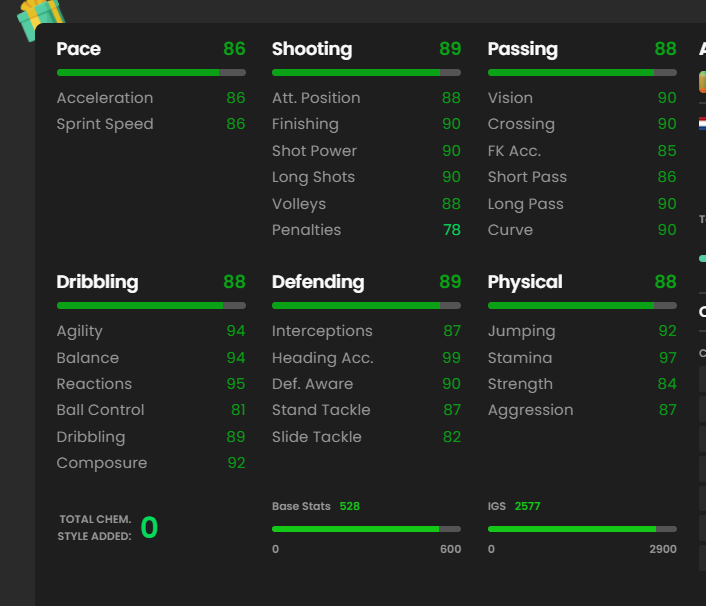Click the Pace stat progress bar
The width and height of the screenshot is (706, 606).
tap(151, 72)
